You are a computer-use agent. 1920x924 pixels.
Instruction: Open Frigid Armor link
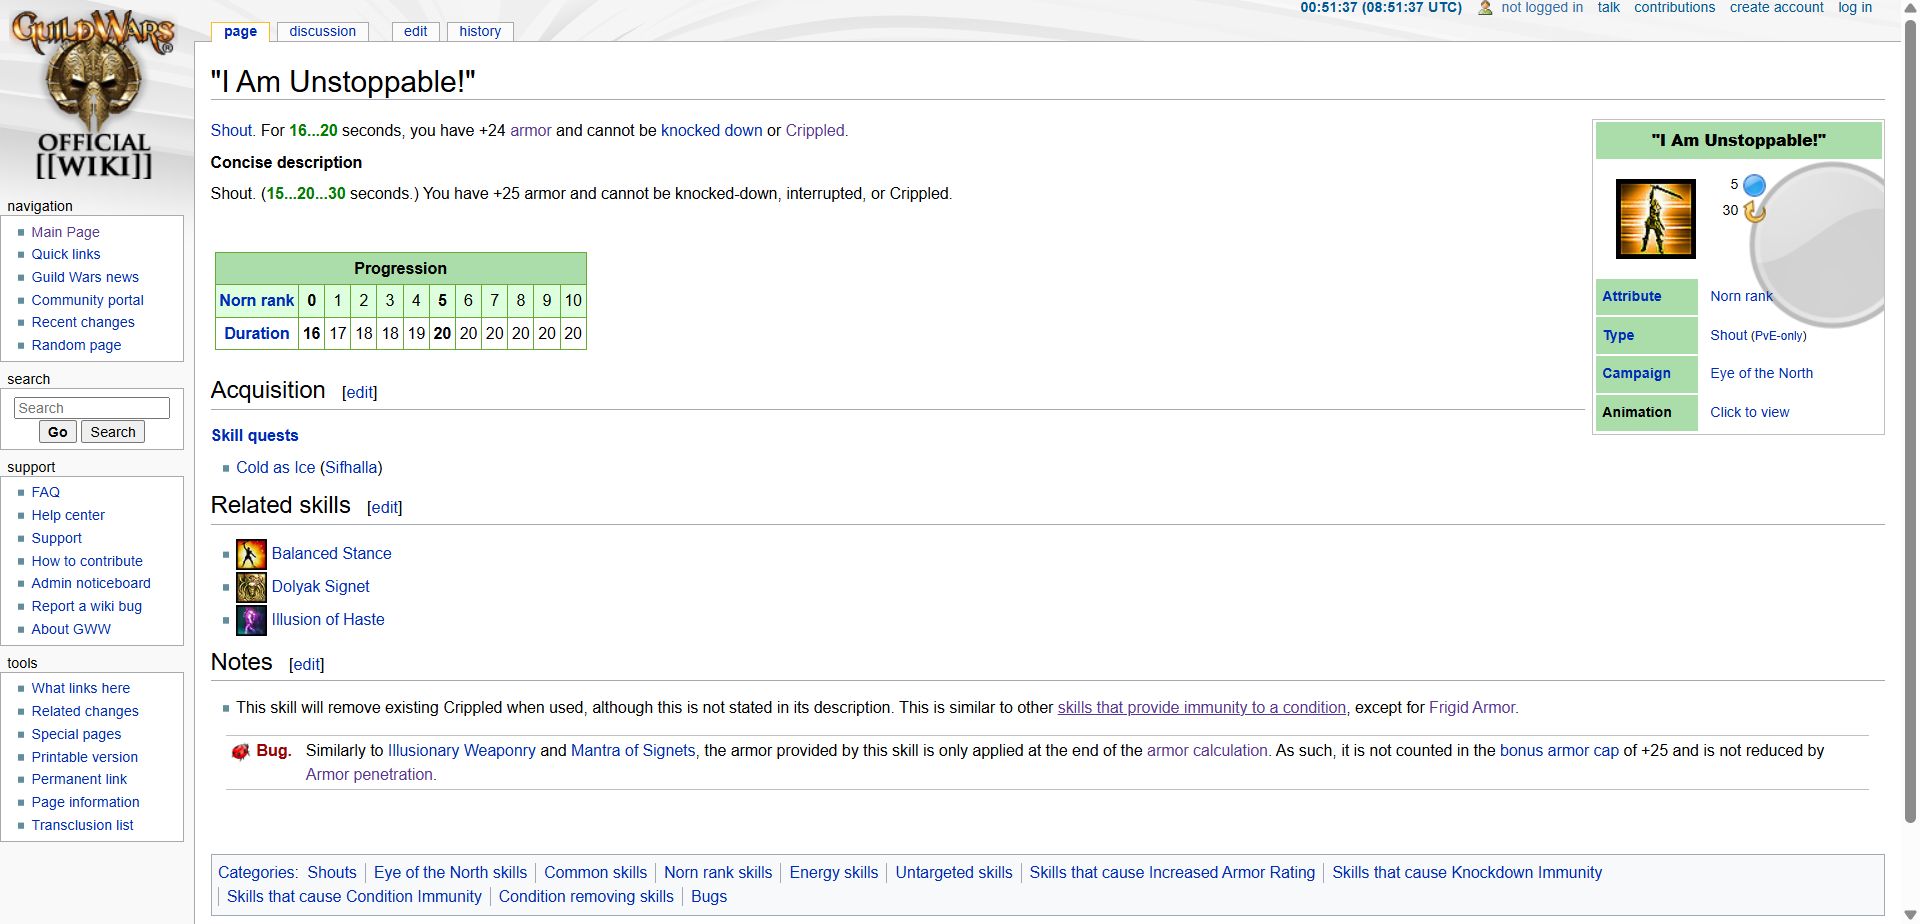click(x=1472, y=707)
